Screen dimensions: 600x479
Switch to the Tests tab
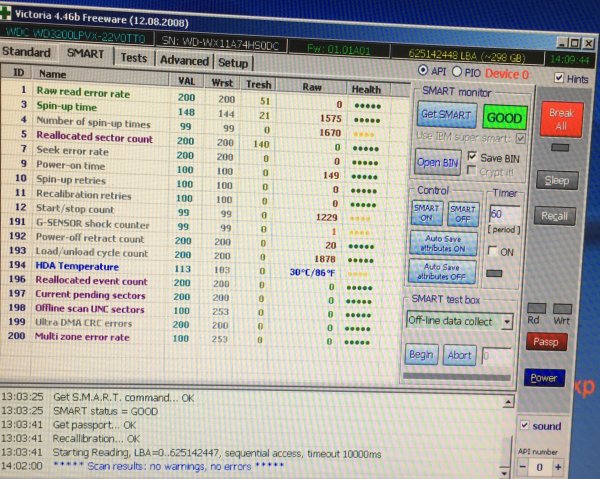click(x=134, y=58)
